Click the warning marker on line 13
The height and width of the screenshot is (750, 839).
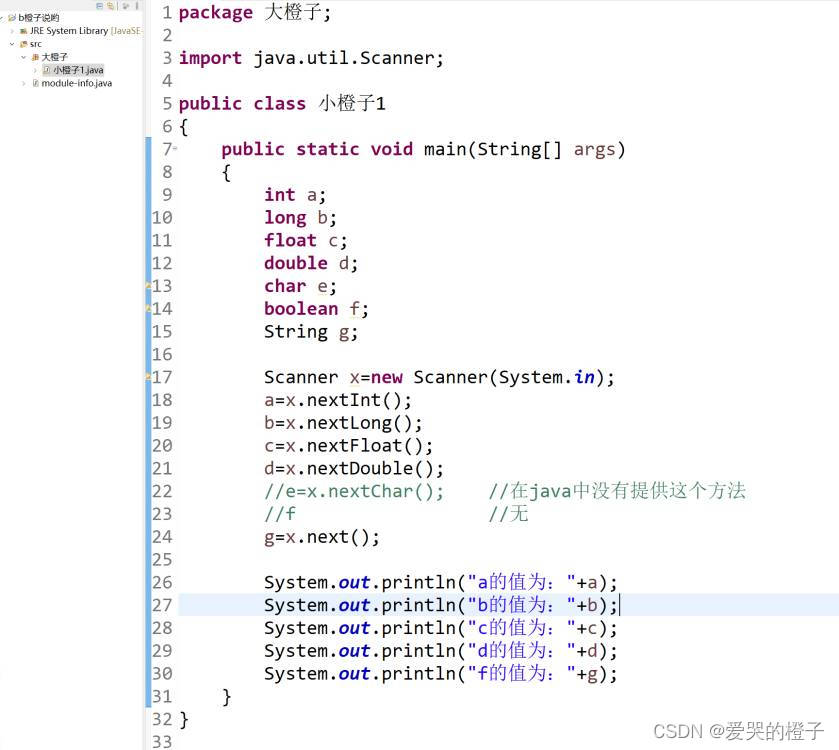148,286
